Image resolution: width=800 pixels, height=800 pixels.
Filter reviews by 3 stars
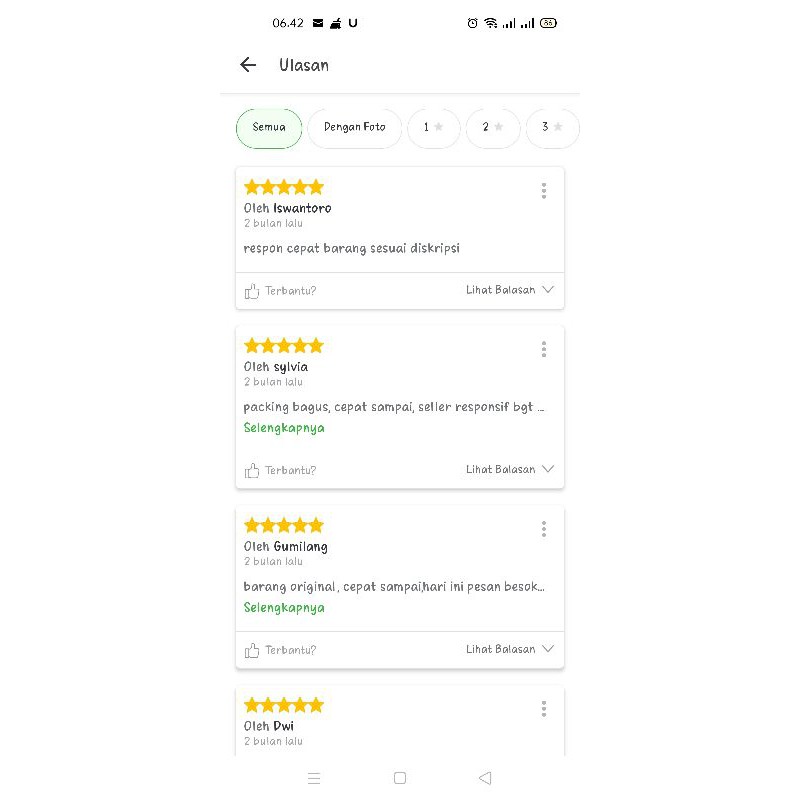[552, 128]
